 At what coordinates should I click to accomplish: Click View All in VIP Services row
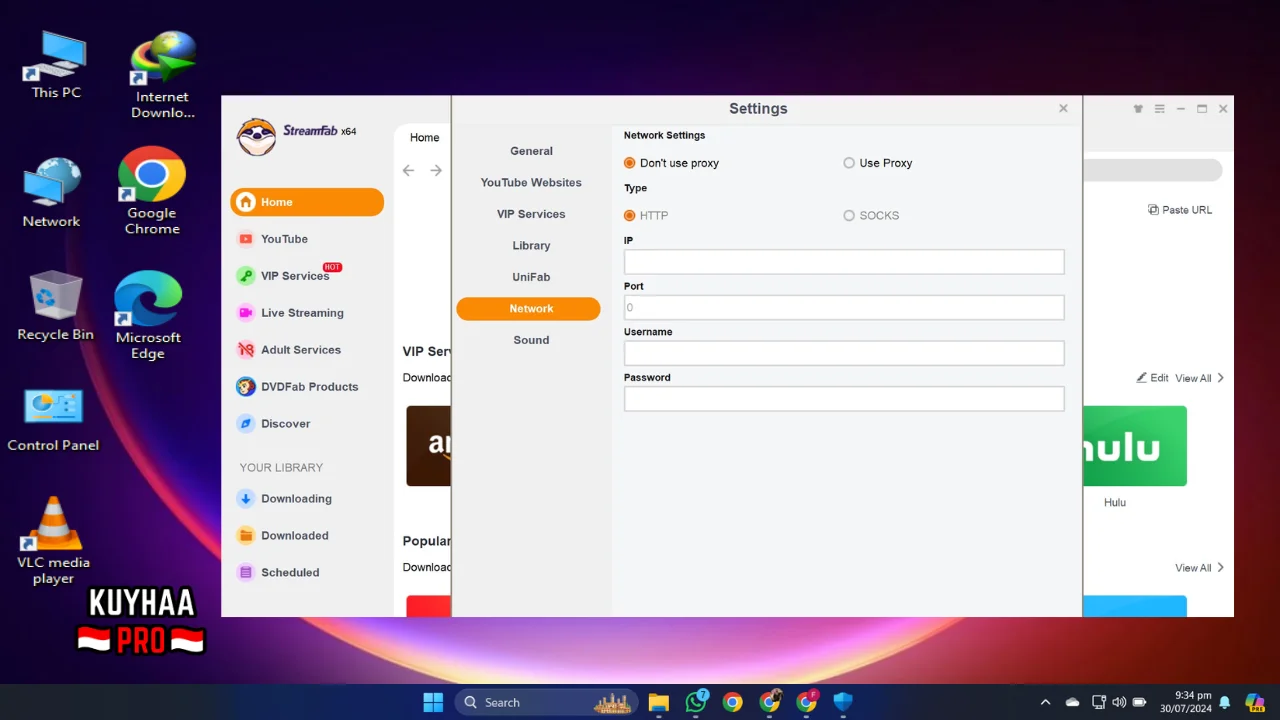[1199, 378]
